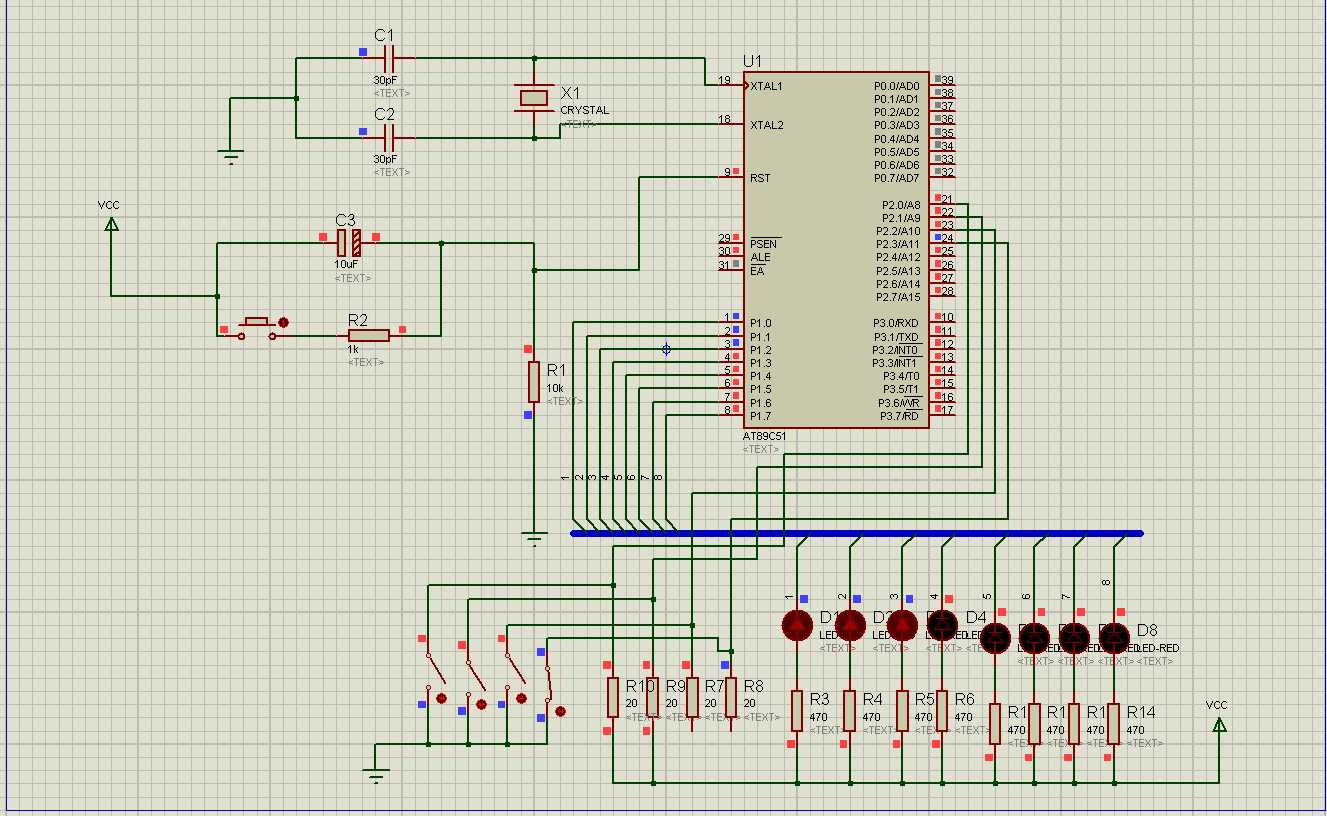Click the U1 reference label
Screen dimensions: 1327x816
point(753,61)
